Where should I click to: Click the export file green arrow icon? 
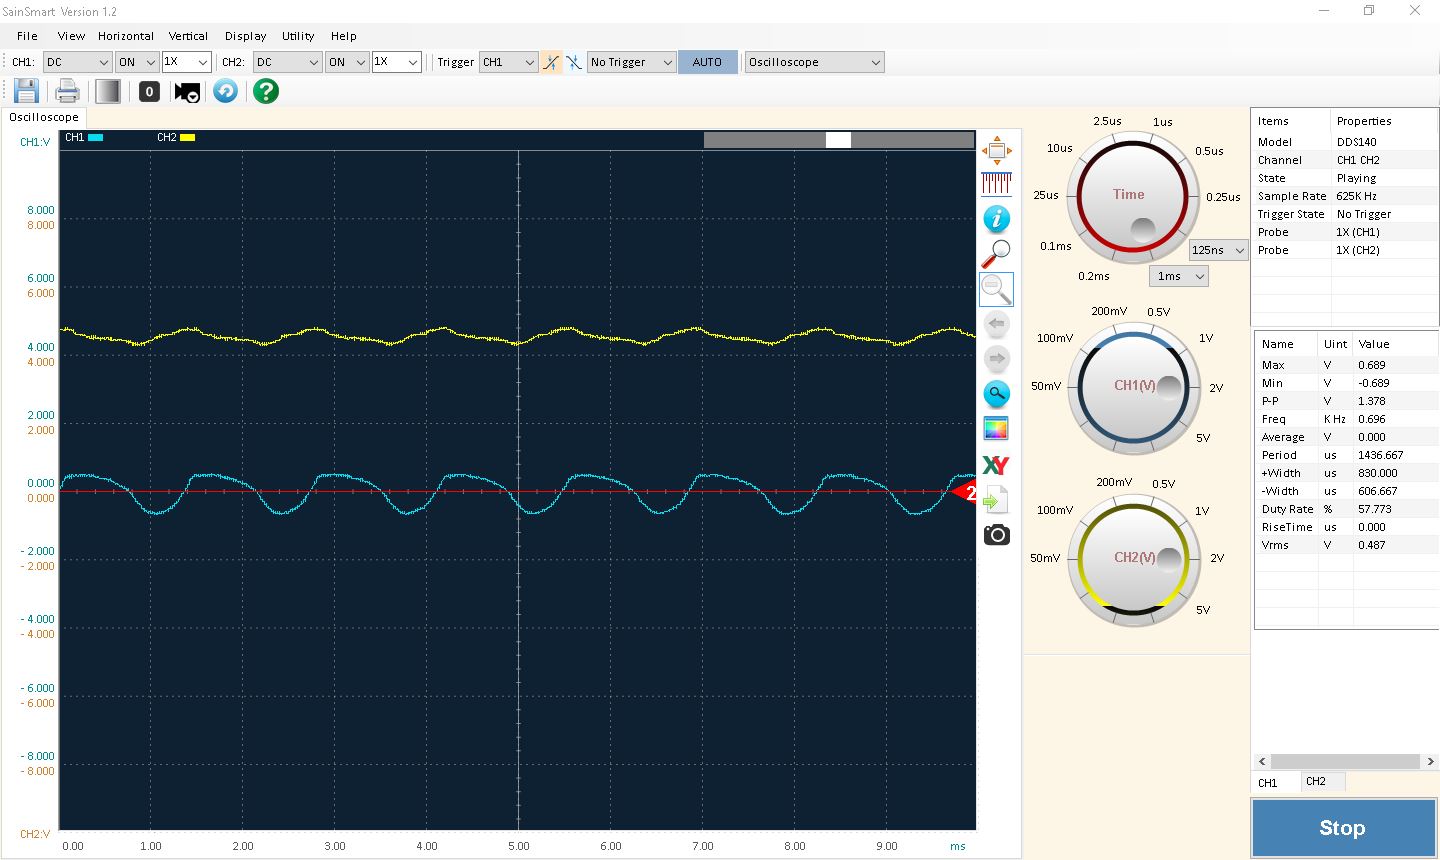pyautogui.click(x=996, y=500)
